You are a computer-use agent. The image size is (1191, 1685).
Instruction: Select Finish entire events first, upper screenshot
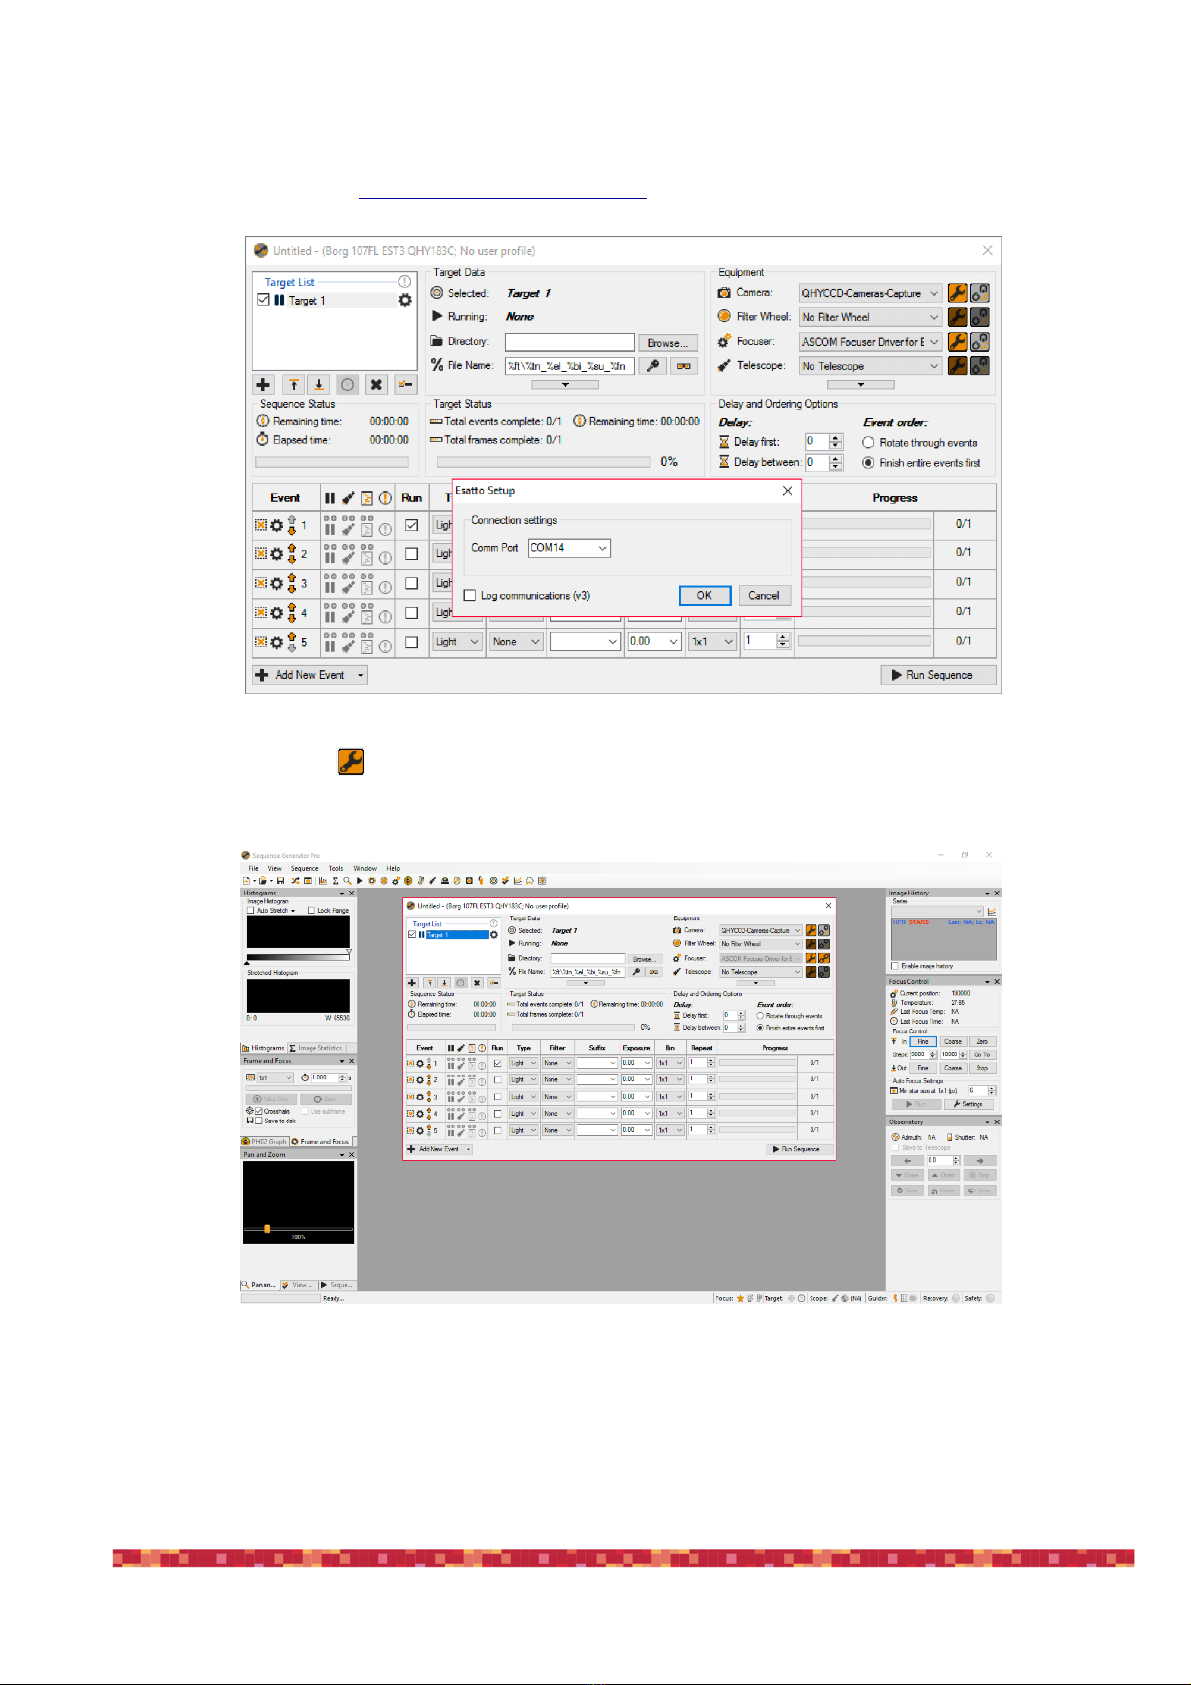click(x=868, y=463)
